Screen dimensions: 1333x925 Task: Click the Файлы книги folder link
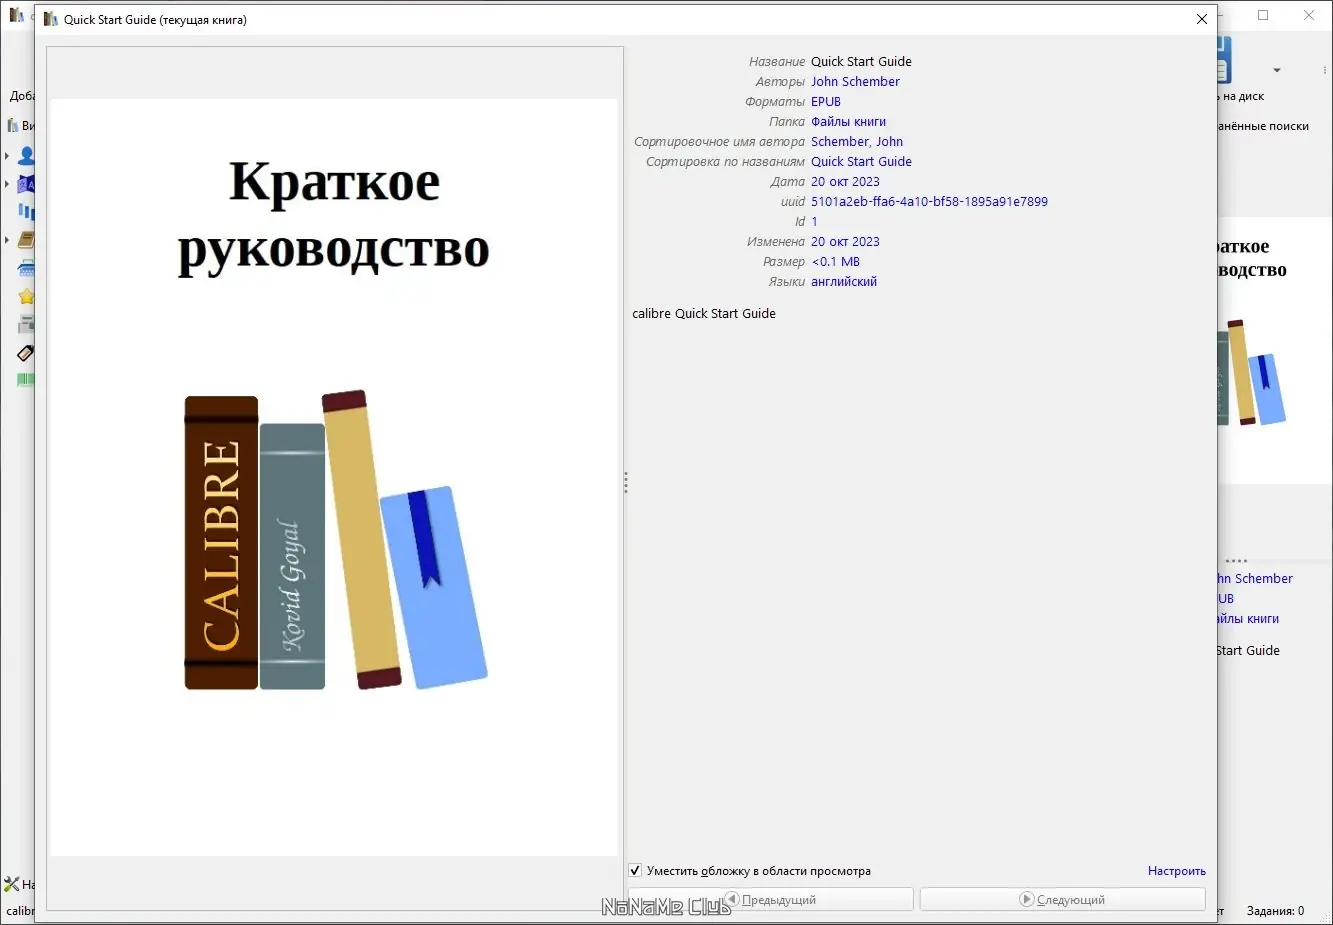(849, 121)
